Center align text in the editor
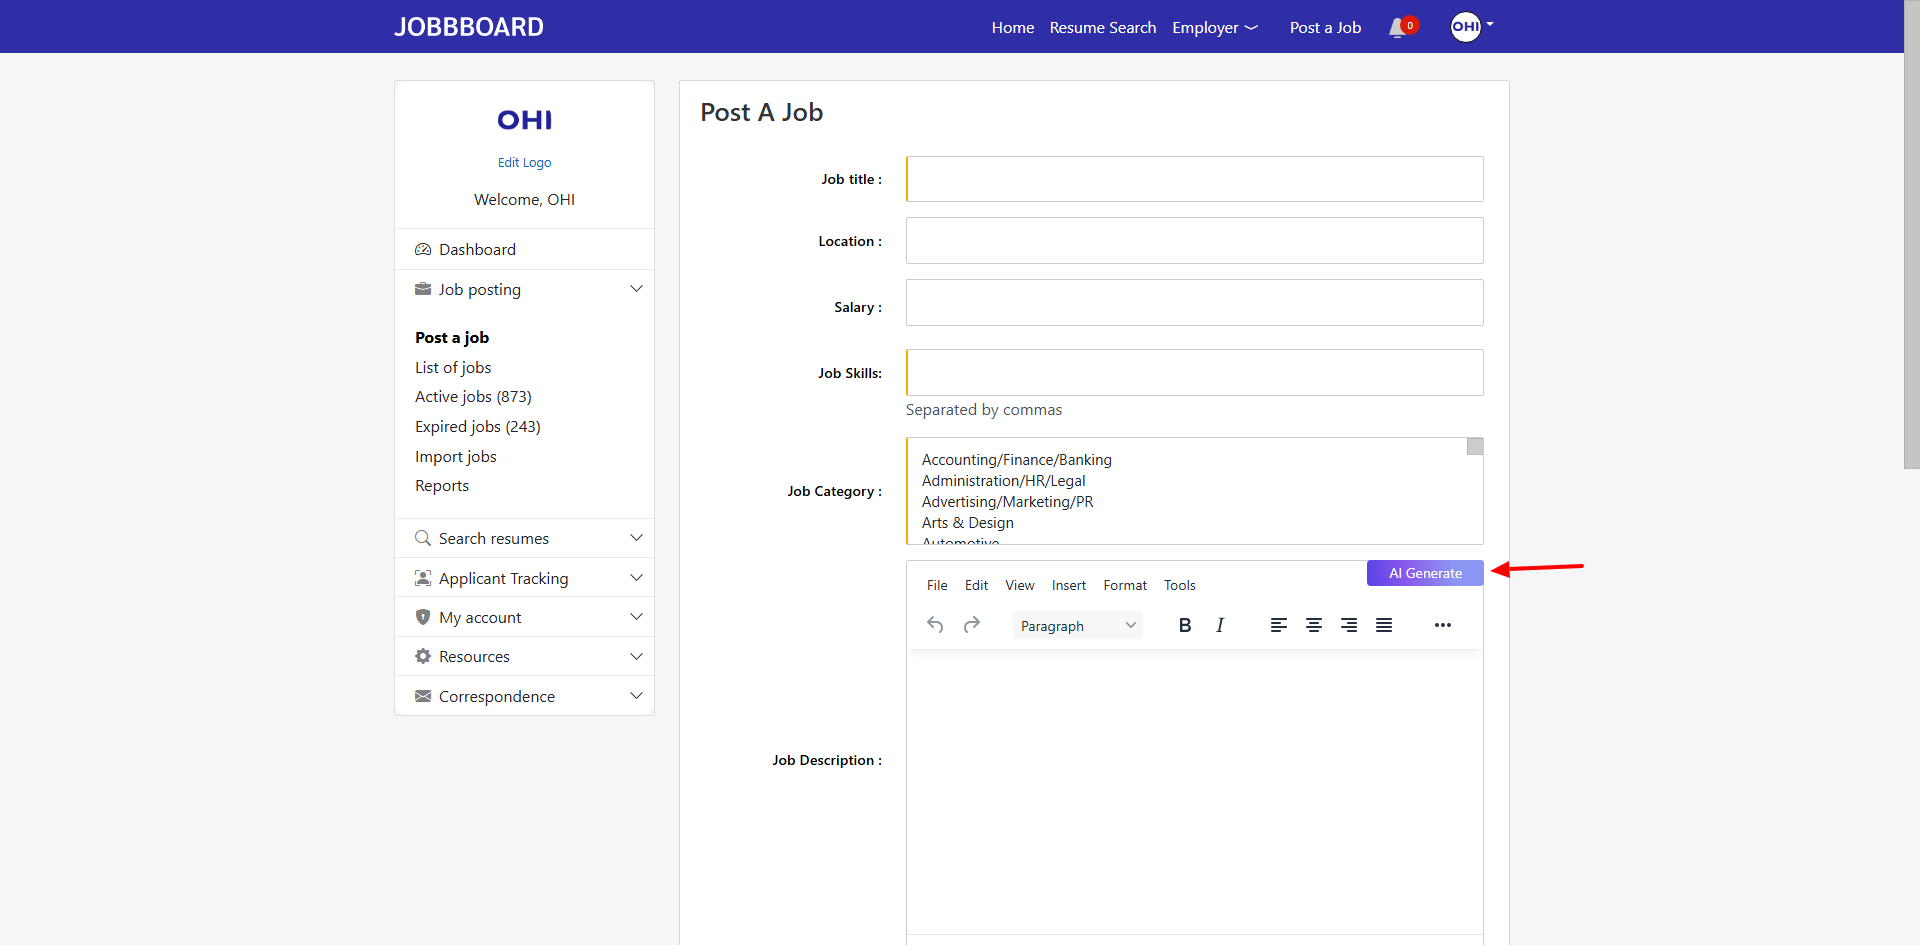Viewport: 1920px width, 945px height. tap(1313, 625)
